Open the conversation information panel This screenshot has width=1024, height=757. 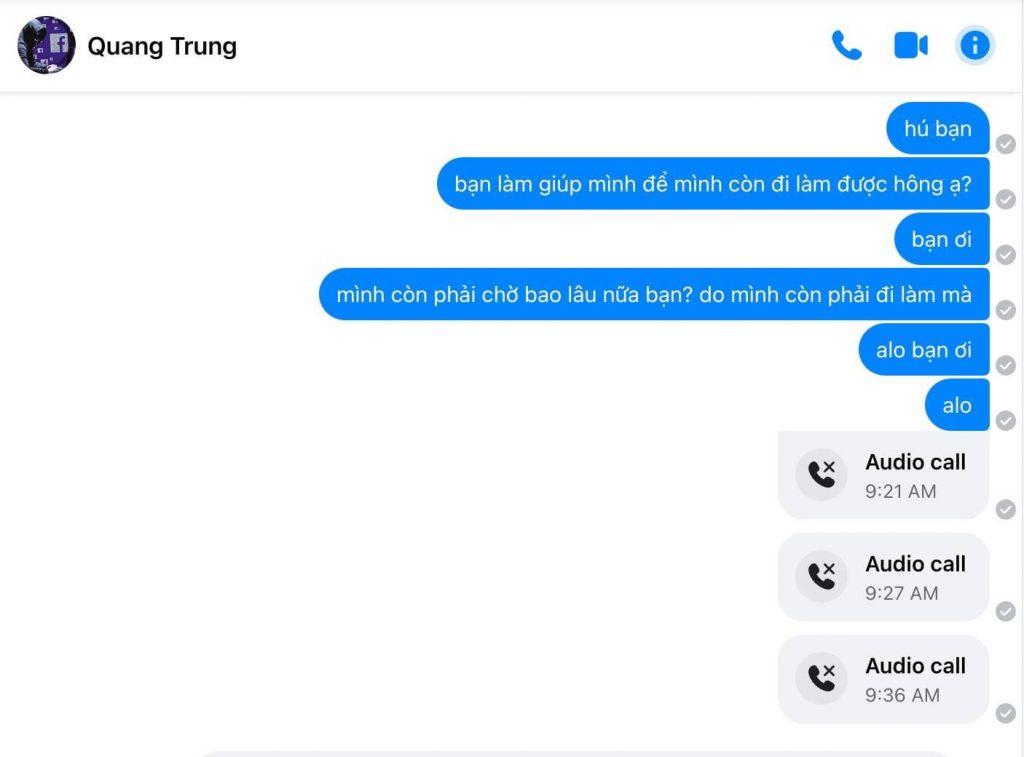974,46
